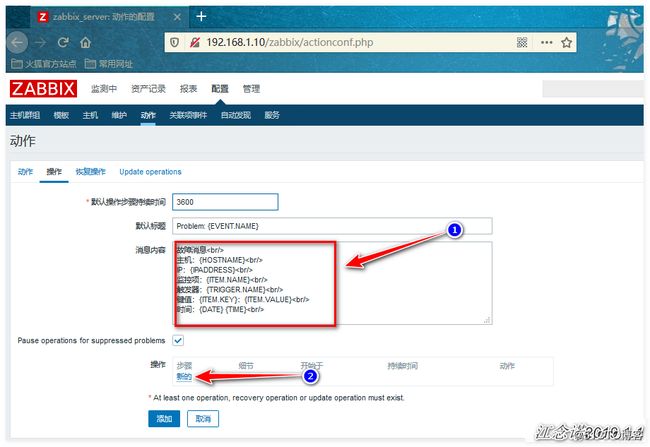
Task: Open the QR code icon in address bar
Action: [x=522, y=42]
